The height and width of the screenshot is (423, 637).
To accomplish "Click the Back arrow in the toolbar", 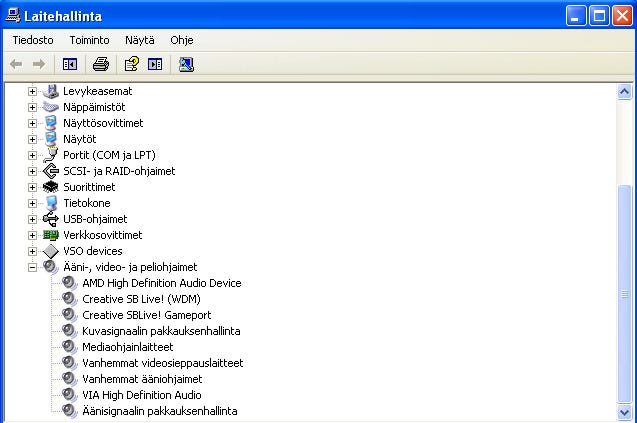I will click(x=16, y=64).
